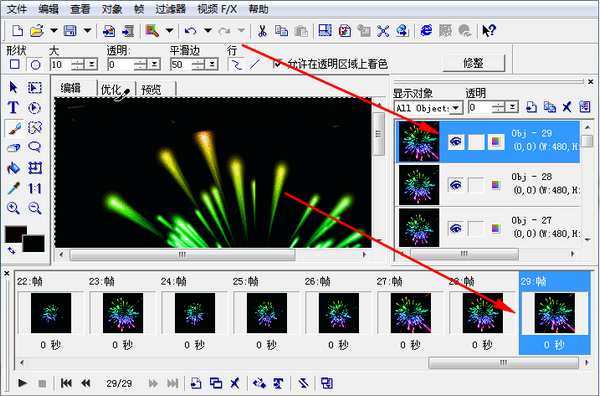Switch to the 预览 tab
600x396 pixels.
(x=152, y=90)
